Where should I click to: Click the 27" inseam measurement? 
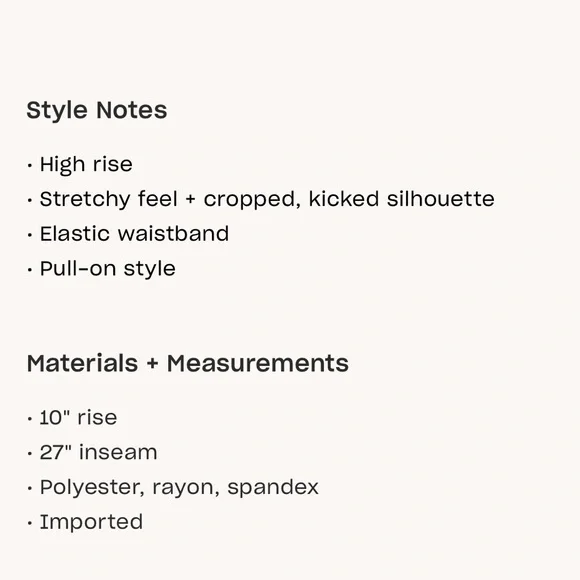pos(98,452)
